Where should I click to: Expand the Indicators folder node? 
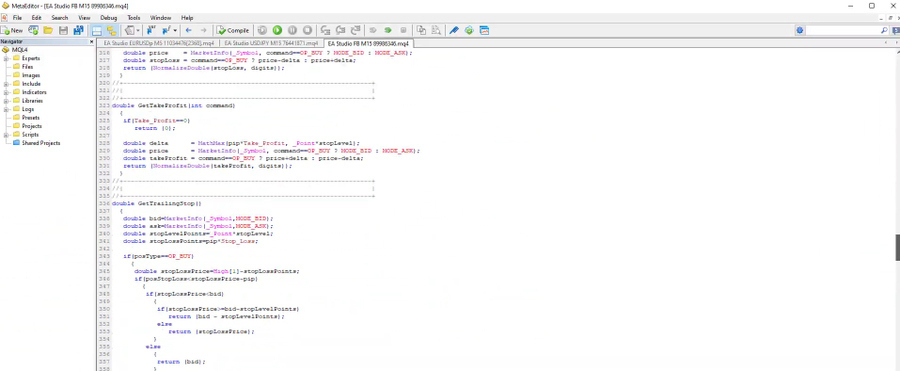pos(6,92)
